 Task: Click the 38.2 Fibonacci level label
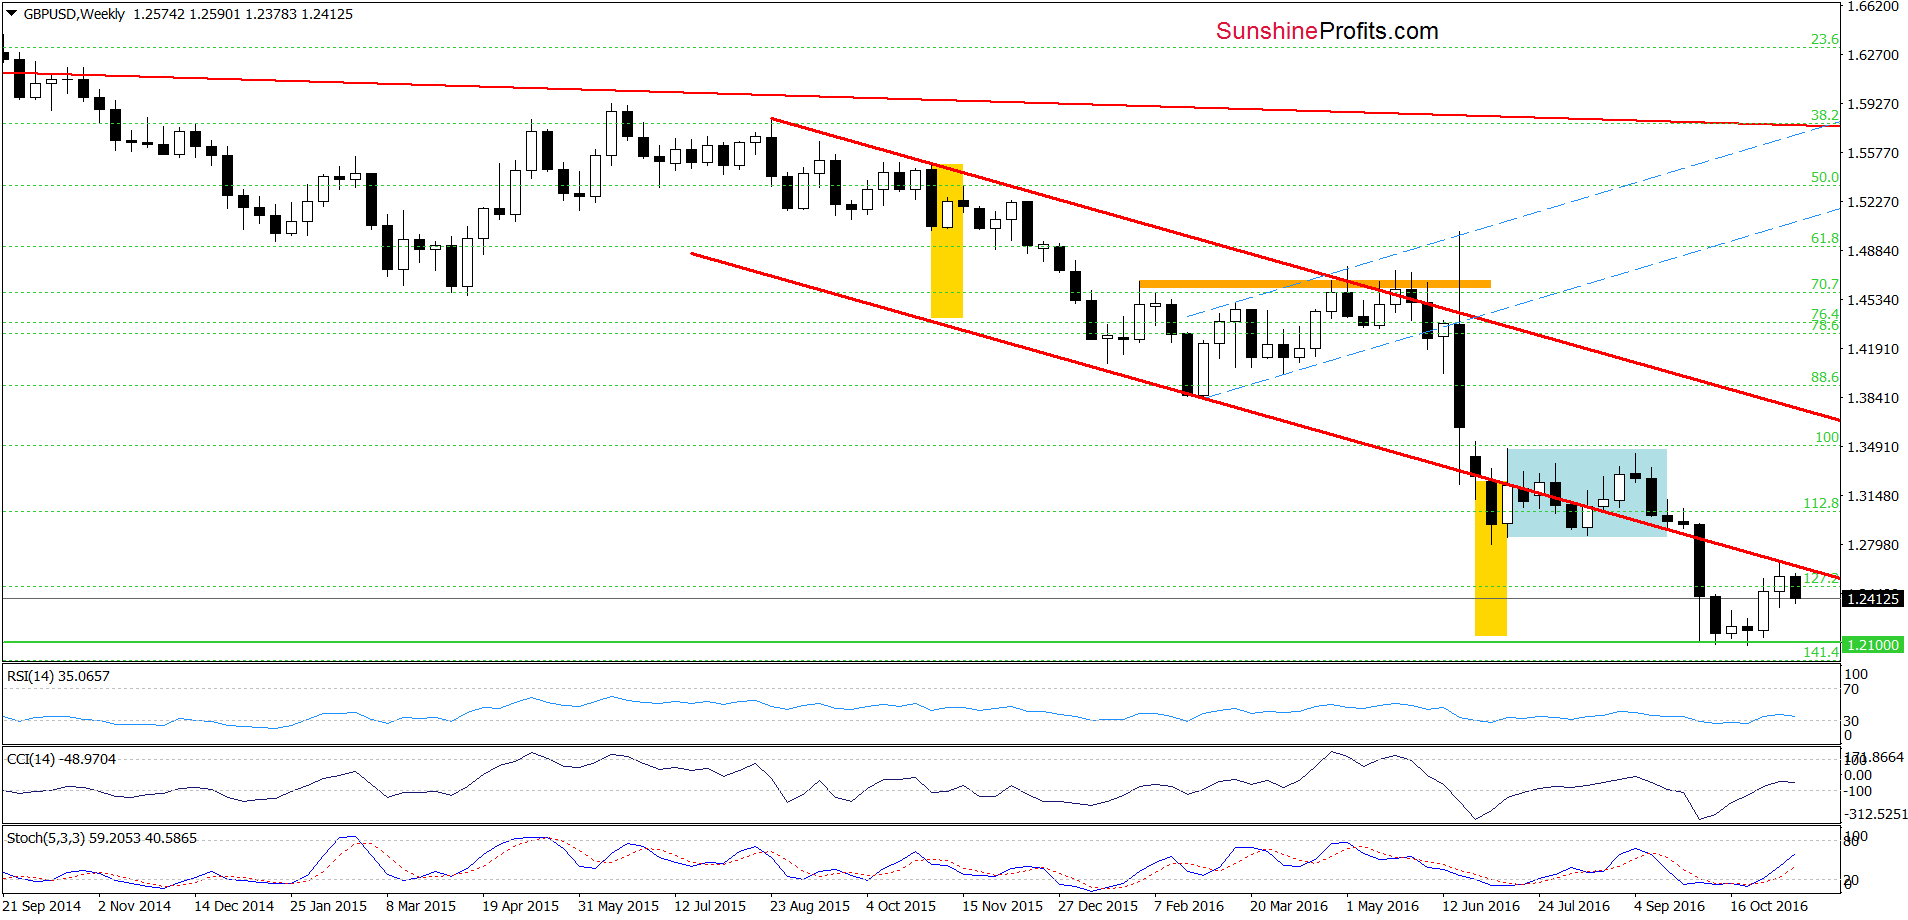pos(1824,115)
